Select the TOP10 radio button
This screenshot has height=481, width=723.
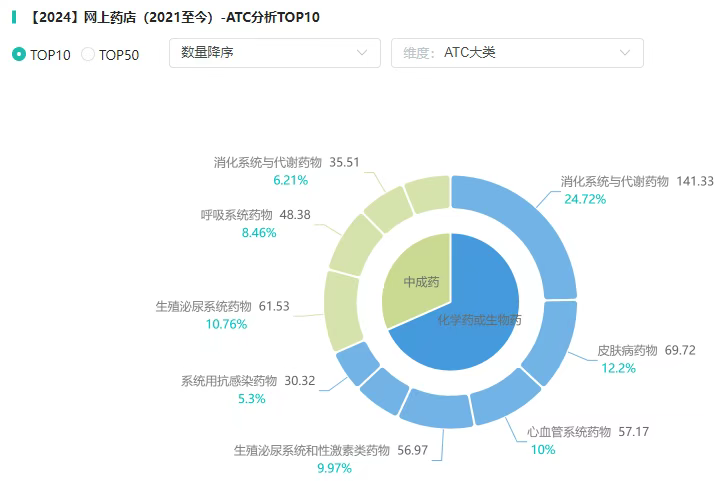click(x=19, y=54)
